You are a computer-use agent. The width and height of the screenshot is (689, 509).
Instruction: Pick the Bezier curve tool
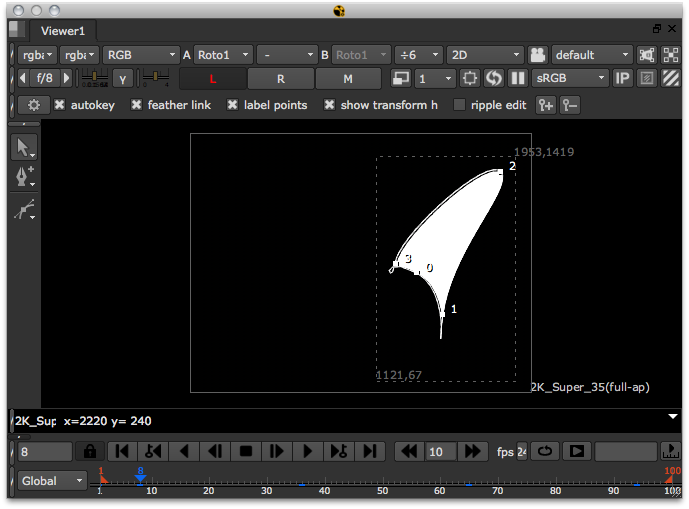pyautogui.click(x=24, y=210)
